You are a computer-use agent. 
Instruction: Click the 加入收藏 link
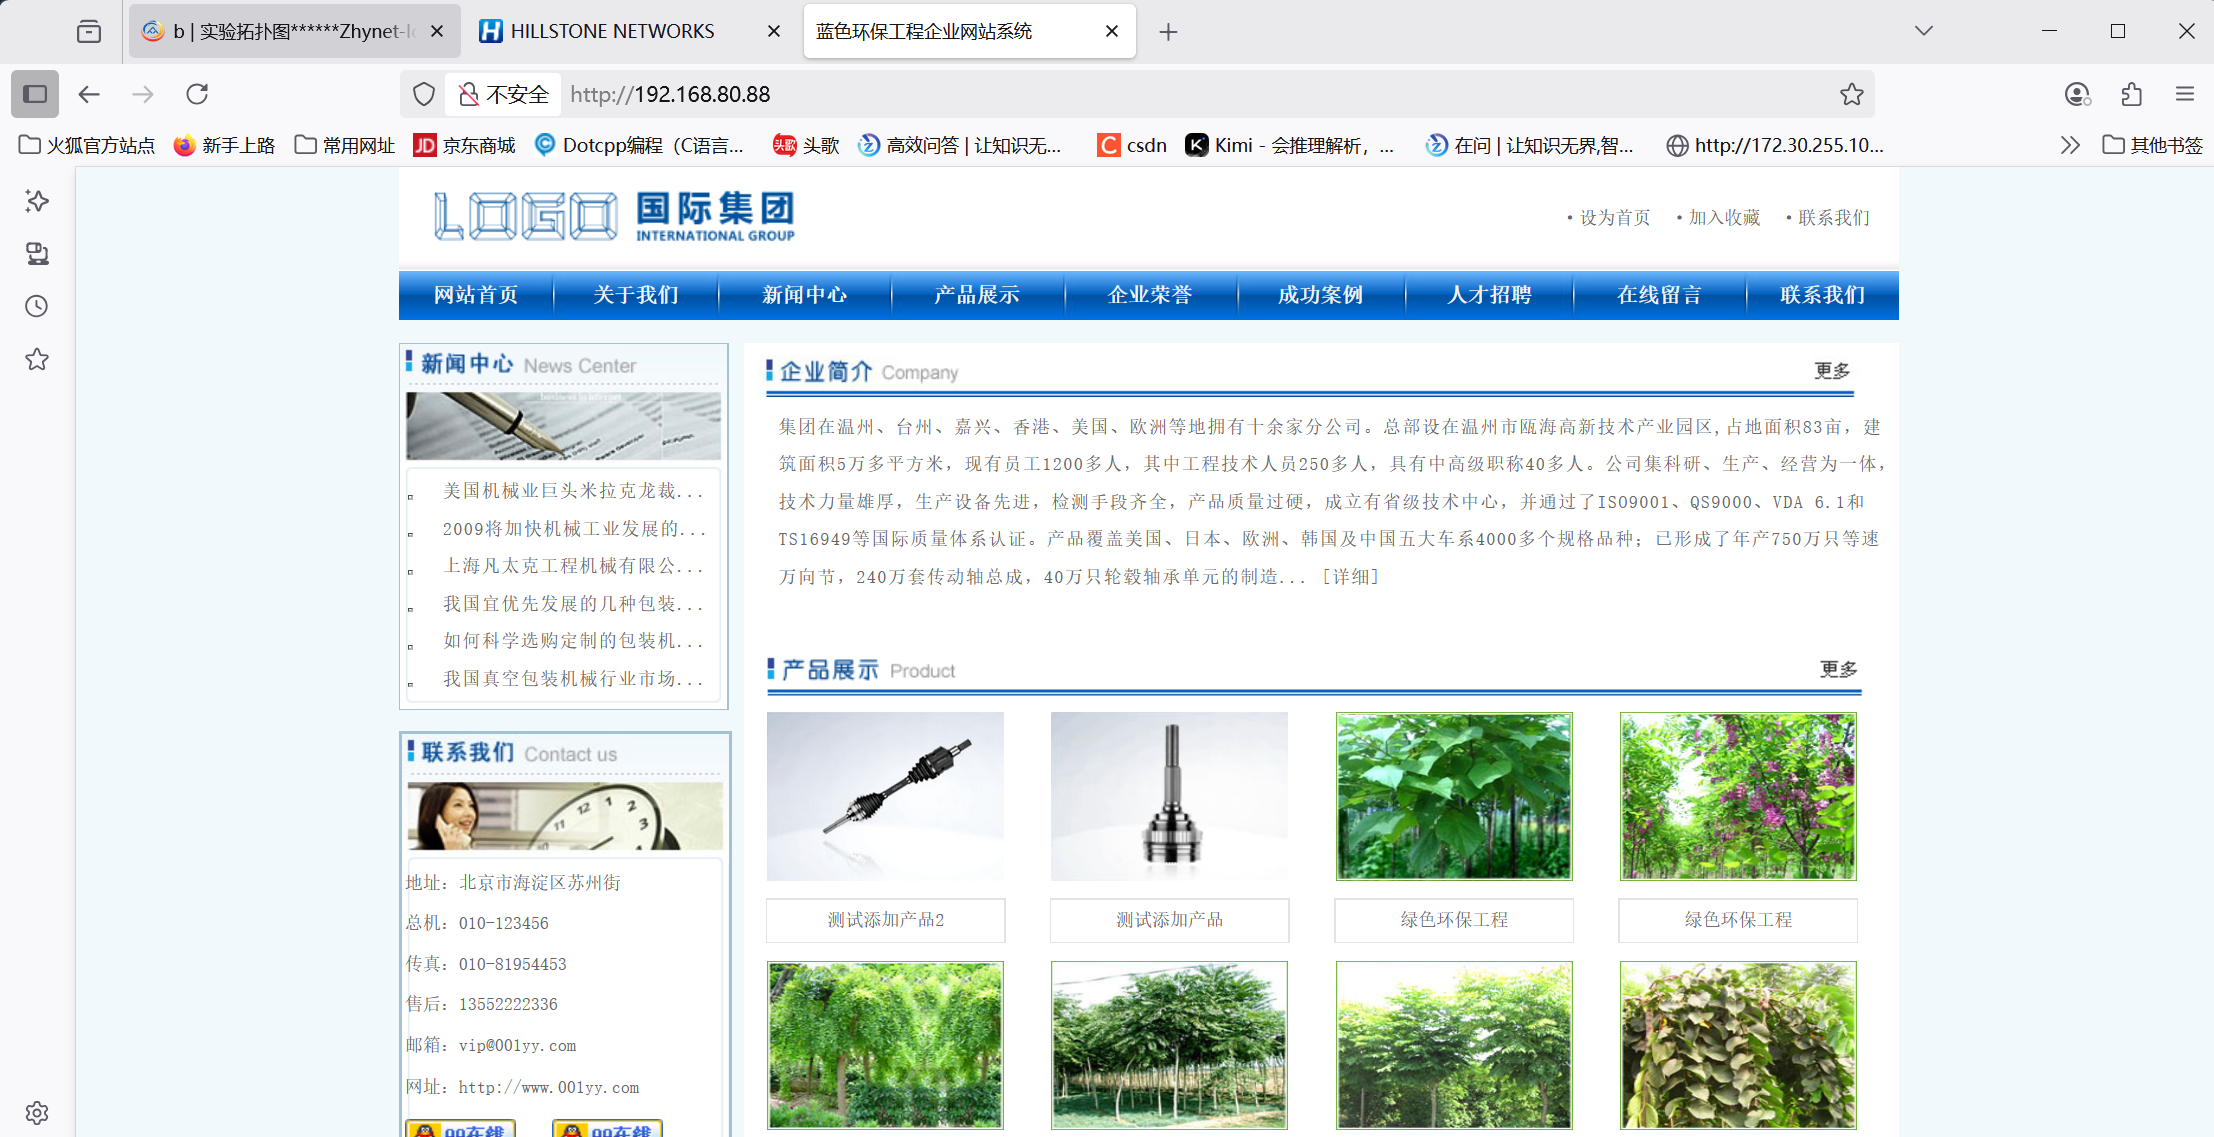[1724, 217]
